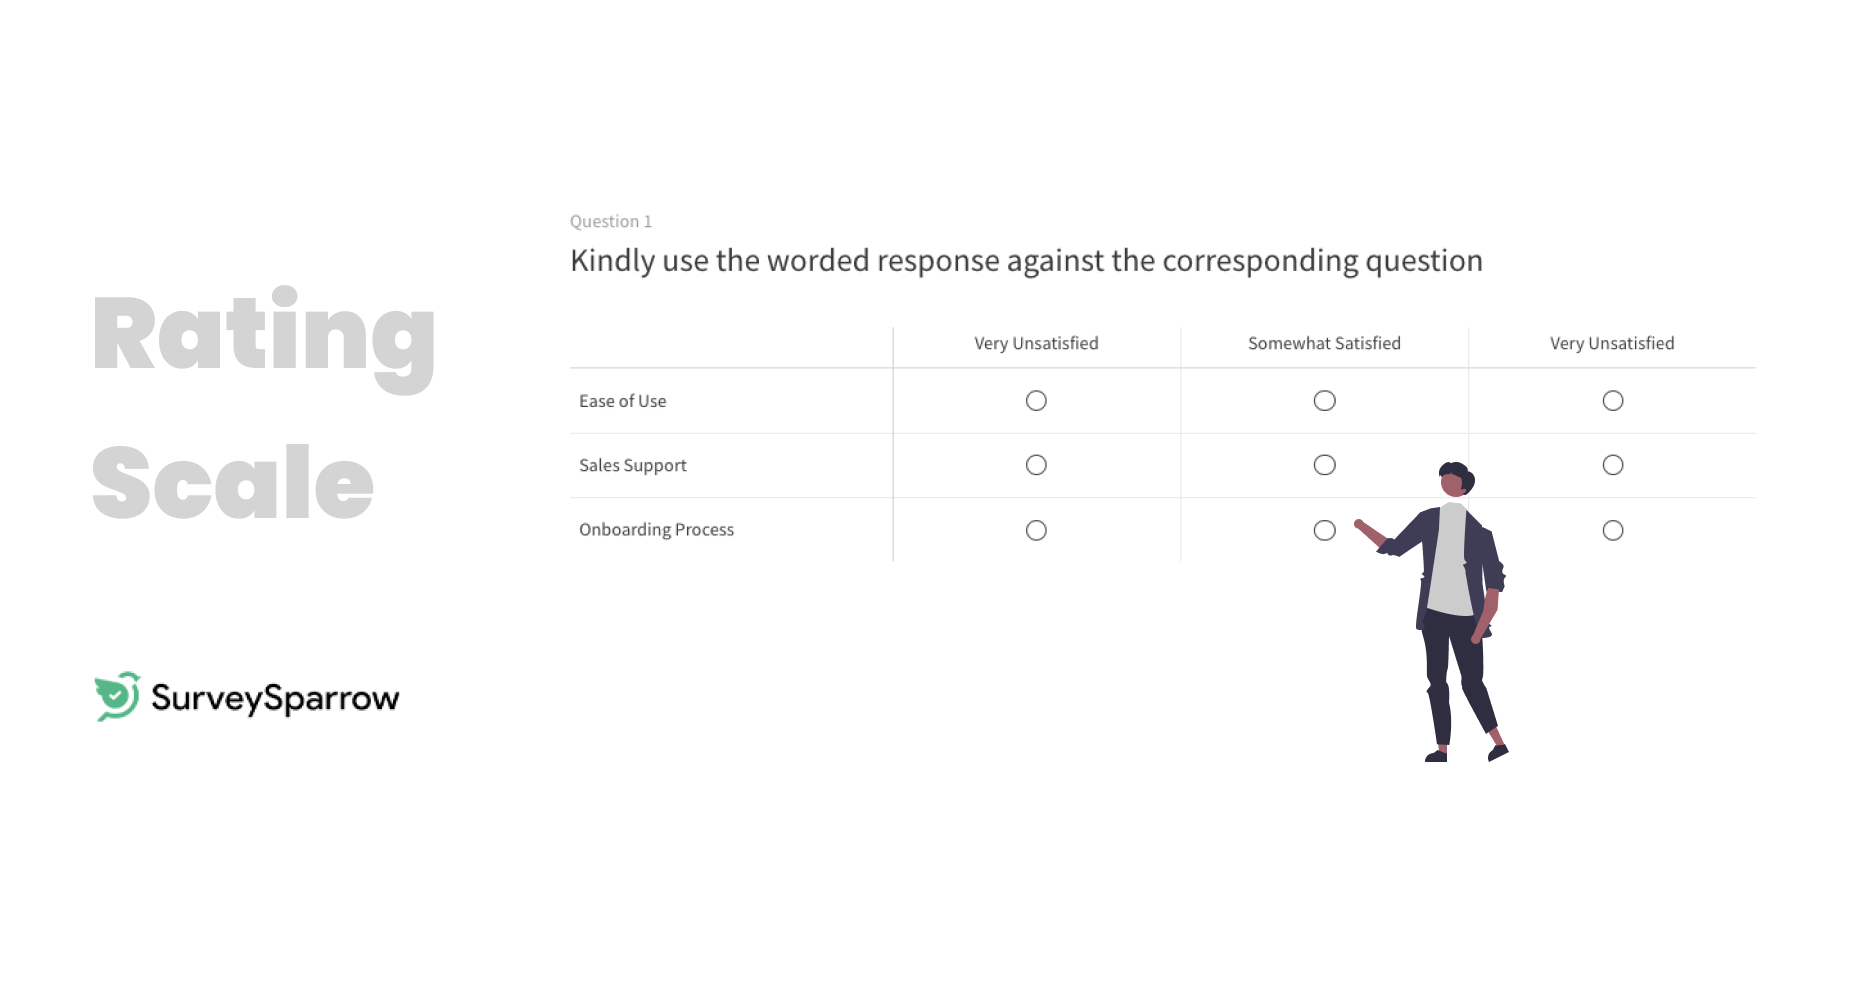Click the question text about worded responses

click(1026, 260)
